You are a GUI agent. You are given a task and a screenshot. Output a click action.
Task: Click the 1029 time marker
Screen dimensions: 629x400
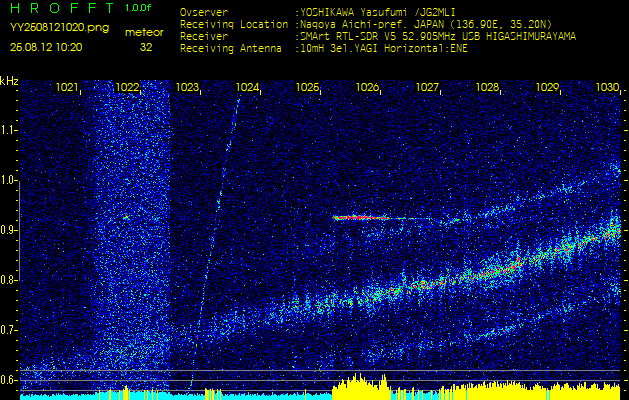[x=548, y=87]
